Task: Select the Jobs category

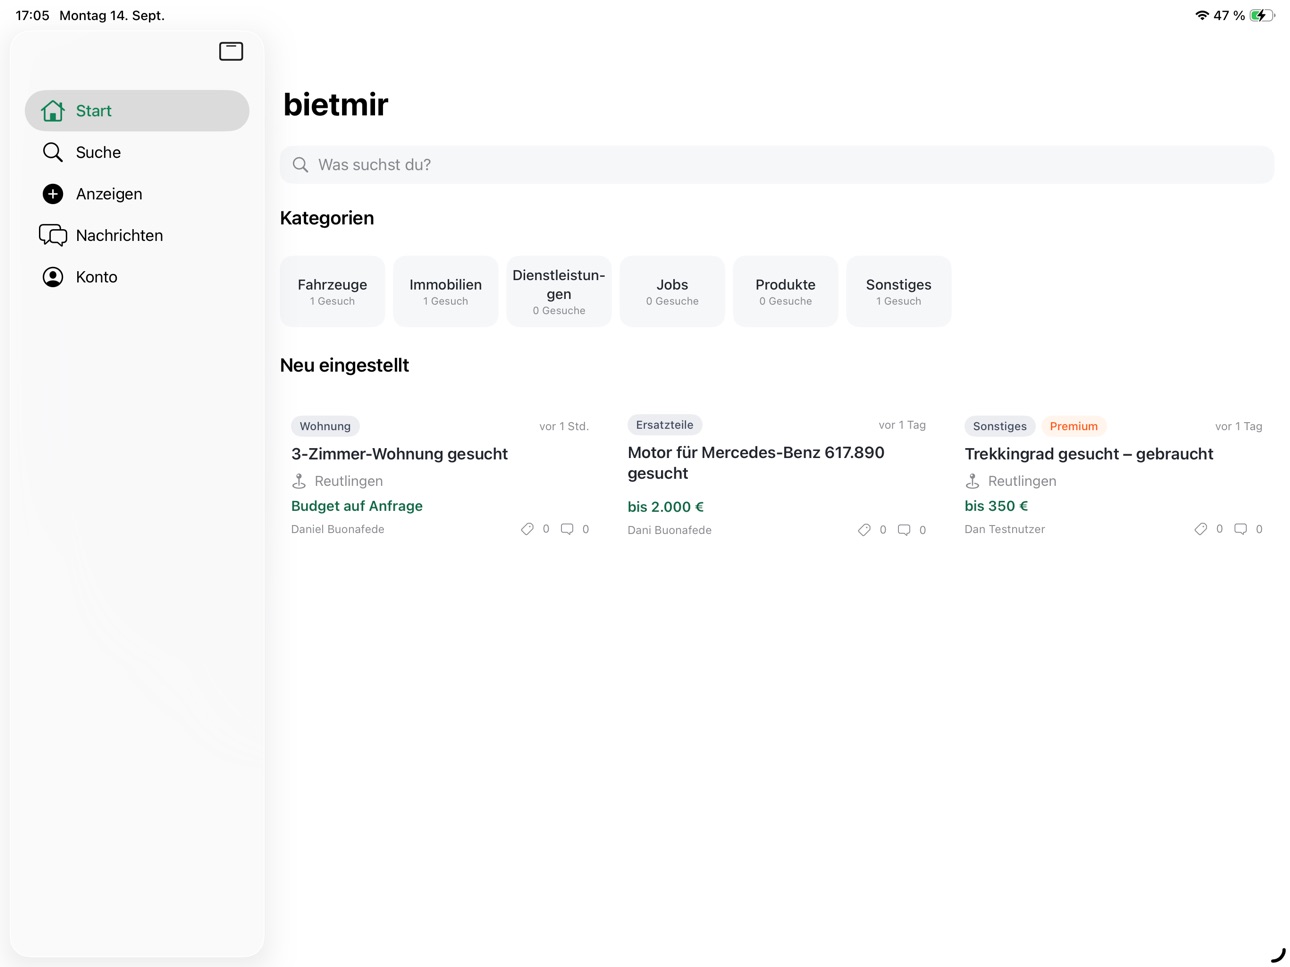Action: 672,291
